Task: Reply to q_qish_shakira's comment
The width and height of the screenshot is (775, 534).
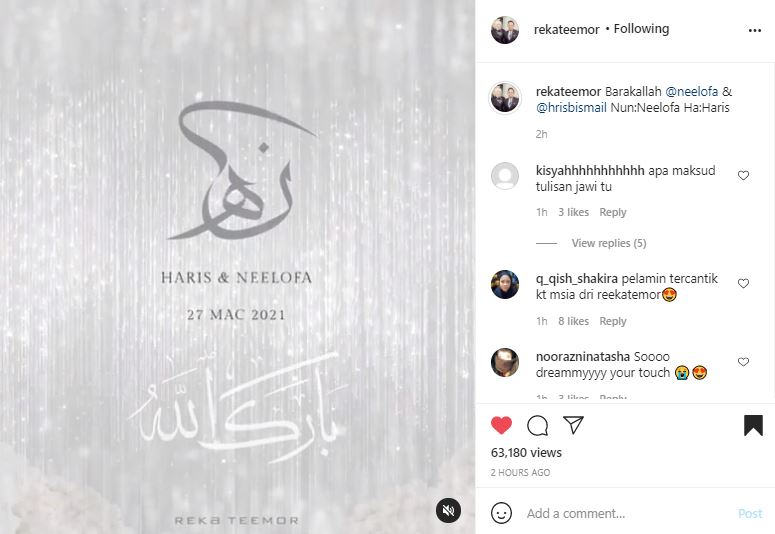Action: (x=612, y=321)
